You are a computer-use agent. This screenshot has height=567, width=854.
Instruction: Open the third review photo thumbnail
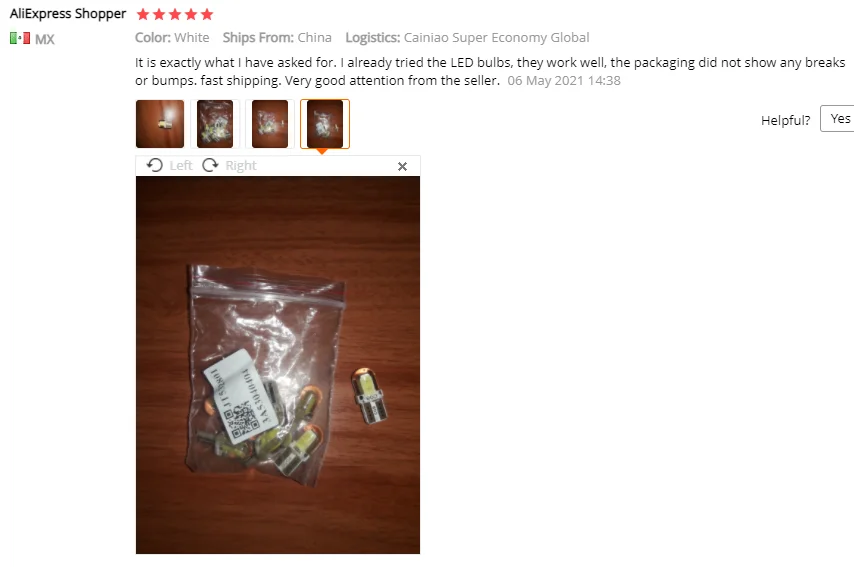coord(270,124)
